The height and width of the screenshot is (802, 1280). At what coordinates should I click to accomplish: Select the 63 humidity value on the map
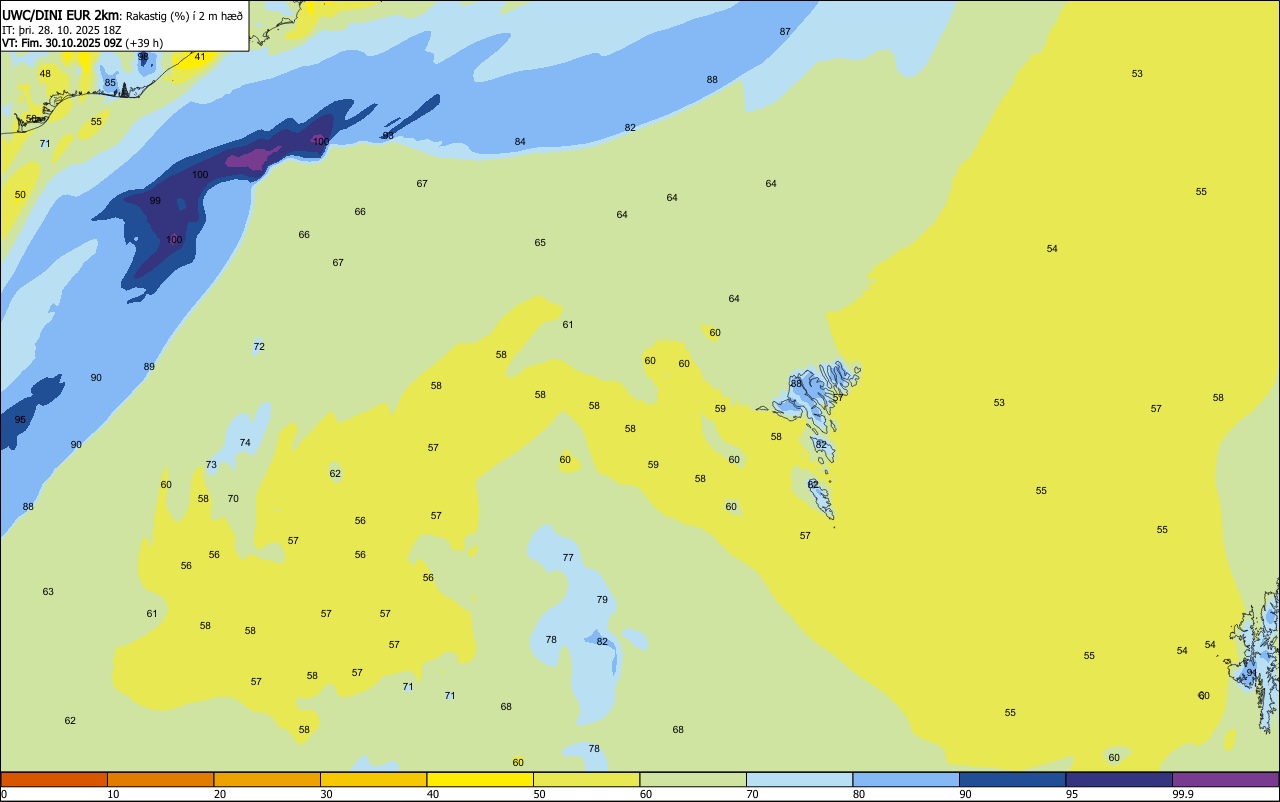point(48,592)
